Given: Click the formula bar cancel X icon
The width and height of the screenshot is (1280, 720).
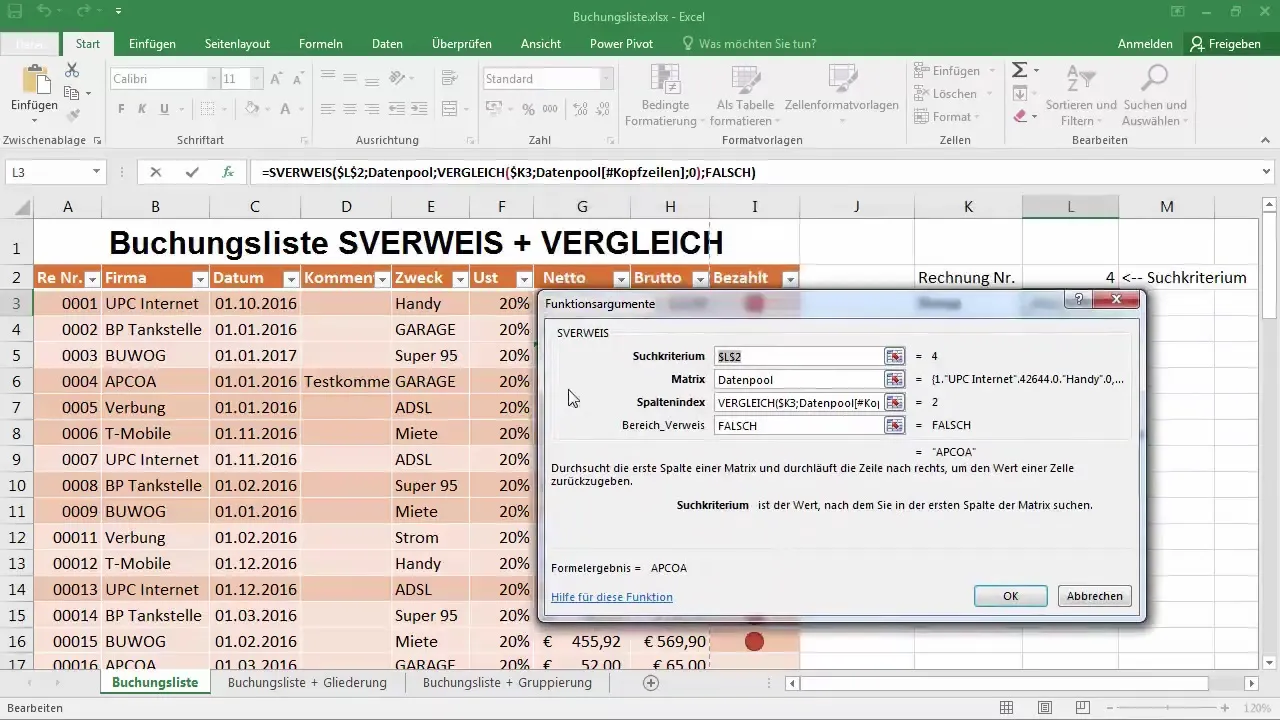Looking at the screenshot, I should point(155,172).
